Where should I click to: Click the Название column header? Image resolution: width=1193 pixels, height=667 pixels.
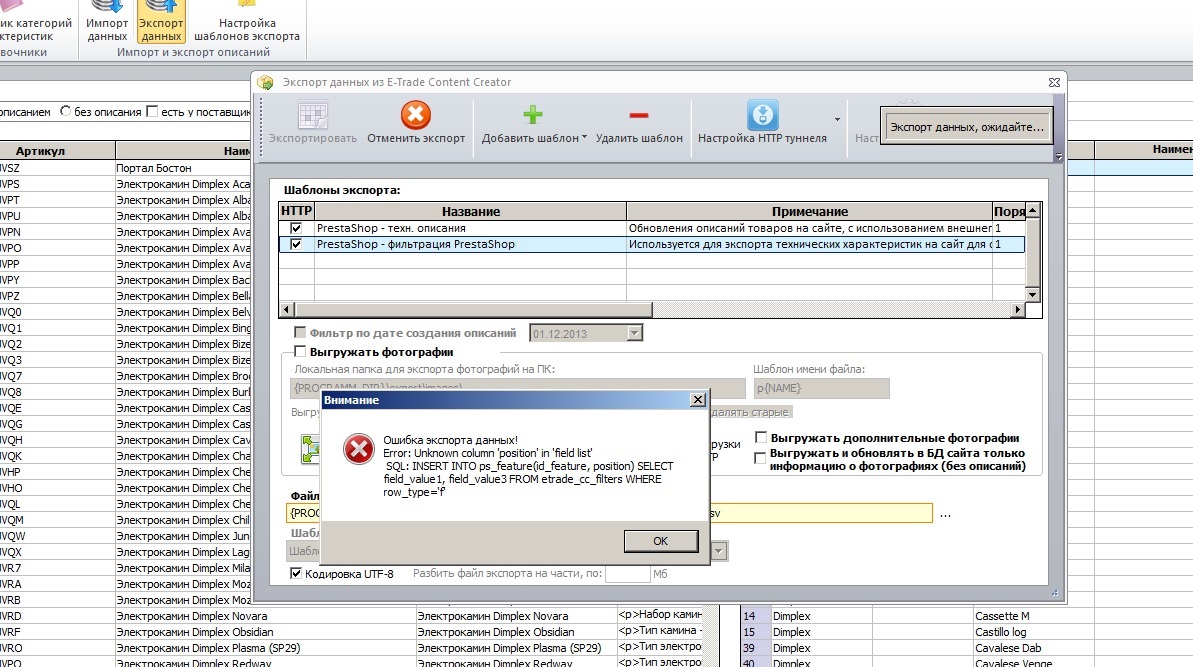470,211
